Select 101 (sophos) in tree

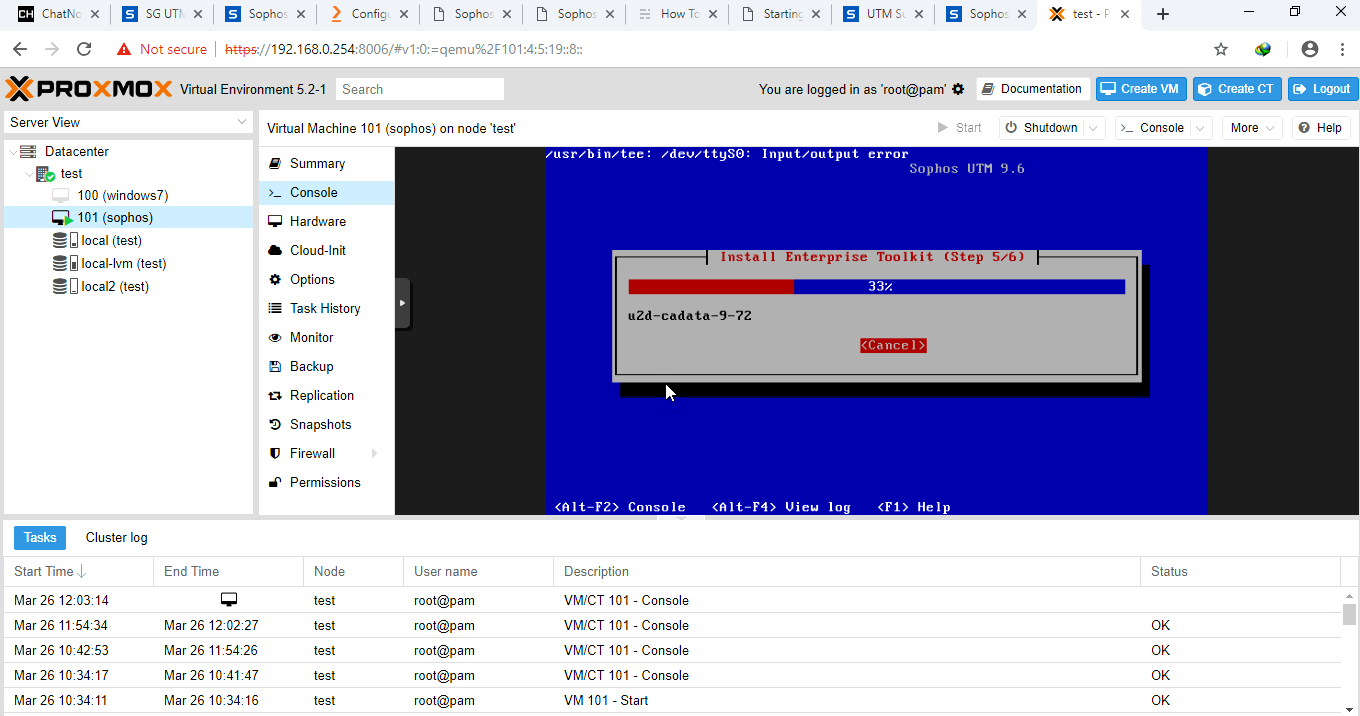click(x=129, y=217)
